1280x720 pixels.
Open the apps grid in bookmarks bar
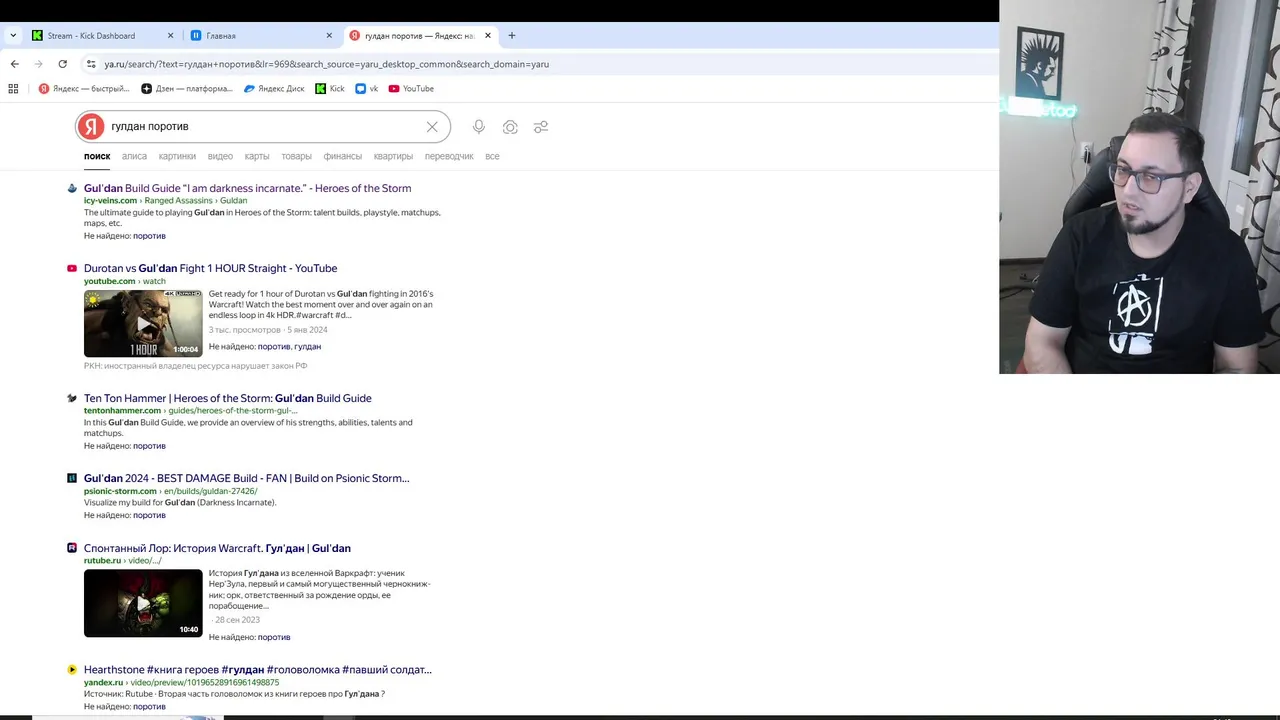click(x=13, y=89)
